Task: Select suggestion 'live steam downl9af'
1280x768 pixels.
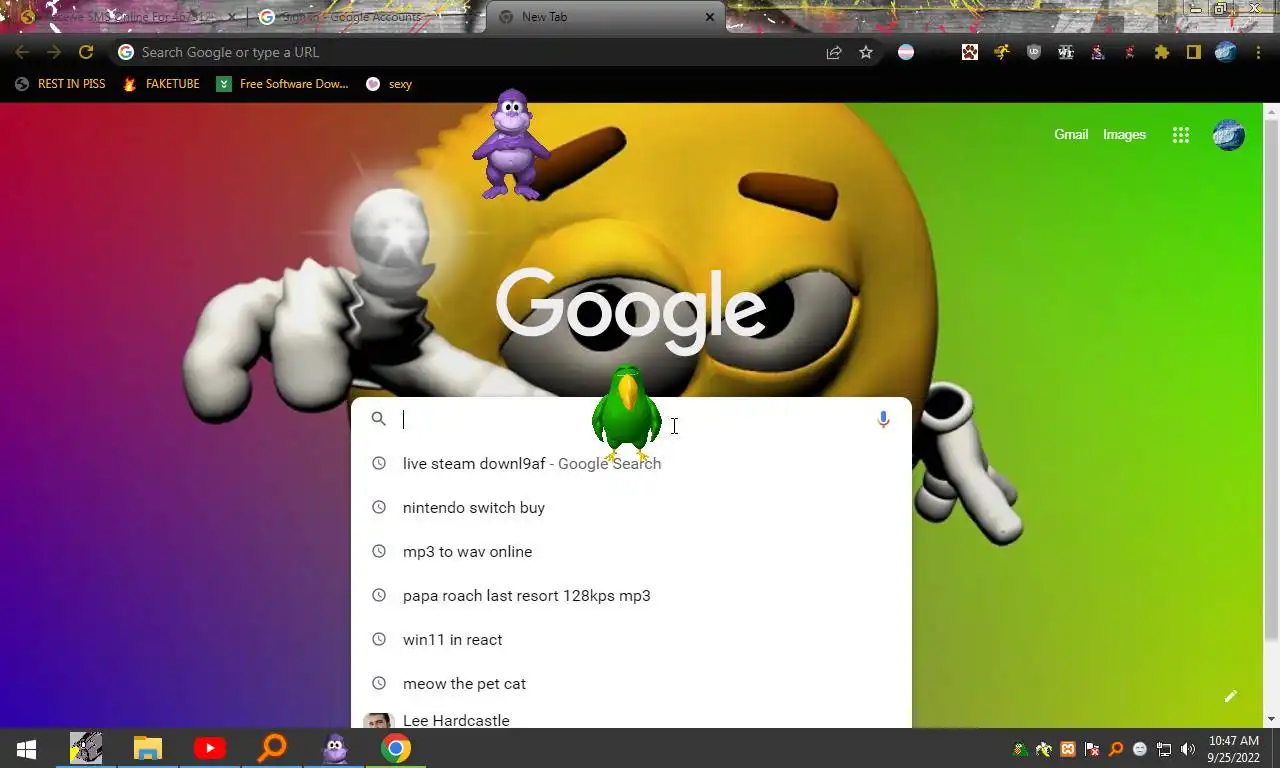Action: click(x=631, y=463)
